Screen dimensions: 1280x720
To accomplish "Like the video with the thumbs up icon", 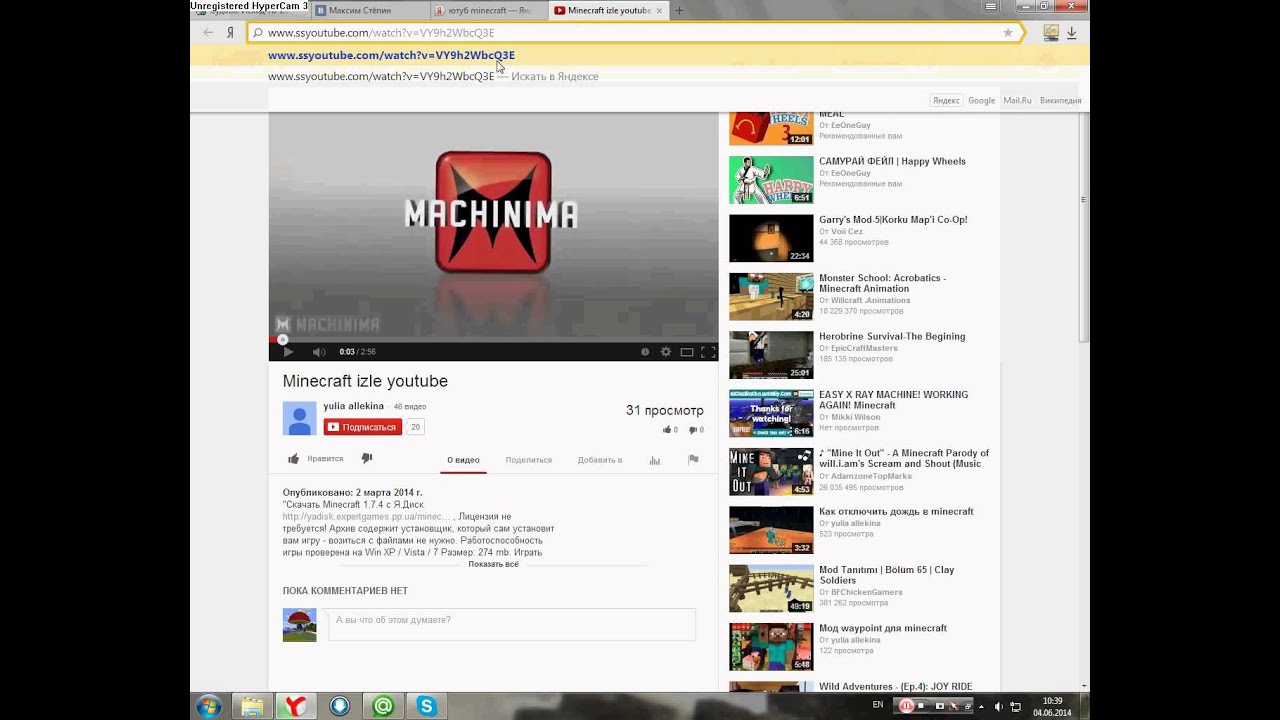I will [x=294, y=459].
